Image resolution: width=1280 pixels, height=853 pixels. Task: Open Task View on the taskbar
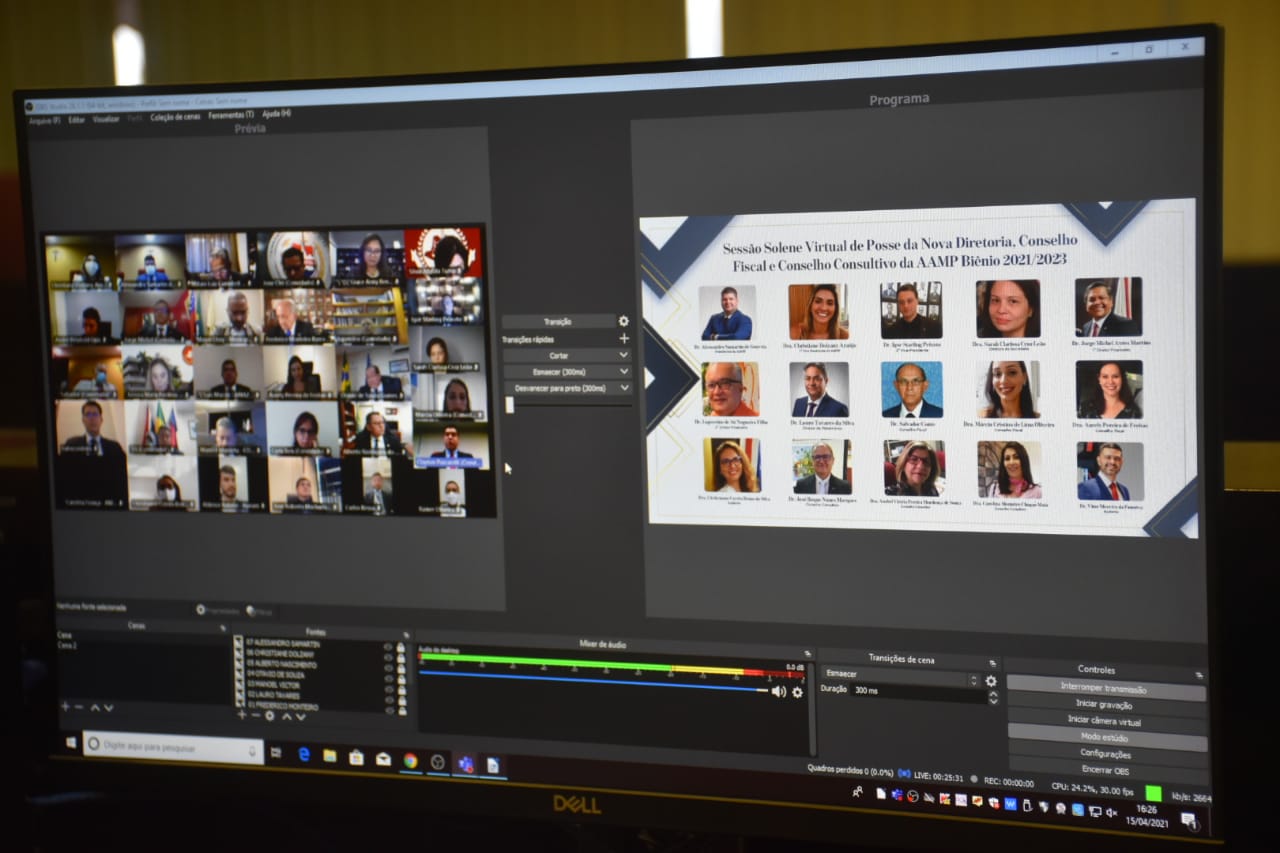276,752
